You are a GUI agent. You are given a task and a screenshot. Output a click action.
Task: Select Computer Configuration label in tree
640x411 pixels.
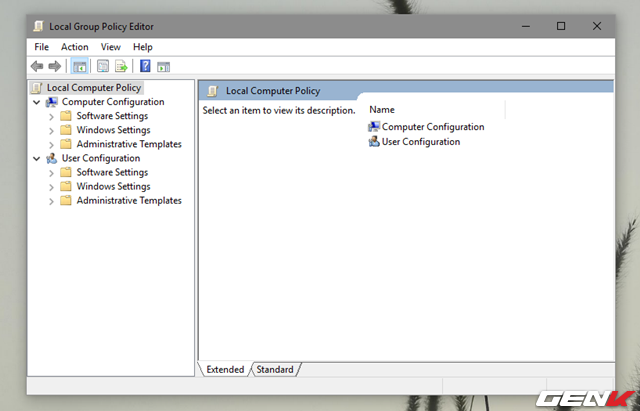[113, 102]
